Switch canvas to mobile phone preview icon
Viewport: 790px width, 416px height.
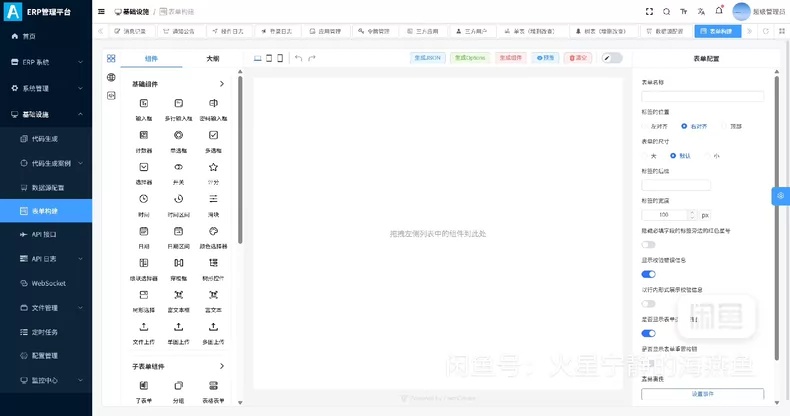(280, 58)
